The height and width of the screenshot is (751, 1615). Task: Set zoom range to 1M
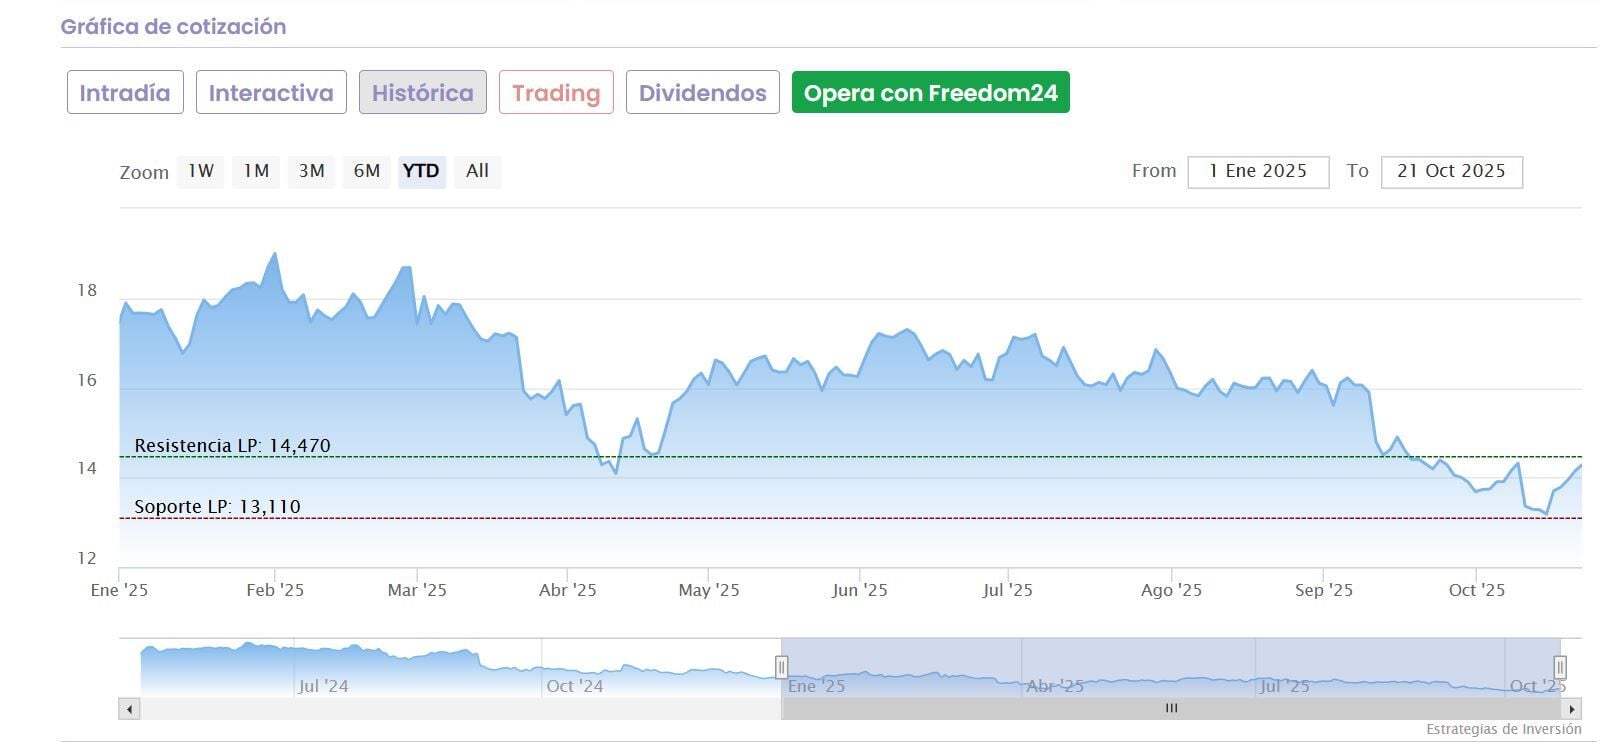pyautogui.click(x=256, y=171)
